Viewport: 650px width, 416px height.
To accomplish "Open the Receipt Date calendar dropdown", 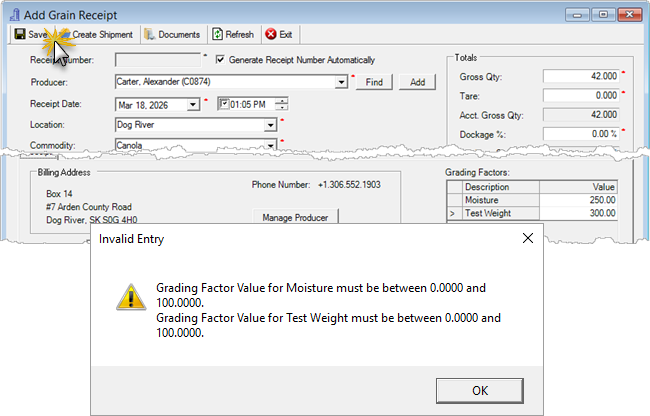I will (193, 104).
